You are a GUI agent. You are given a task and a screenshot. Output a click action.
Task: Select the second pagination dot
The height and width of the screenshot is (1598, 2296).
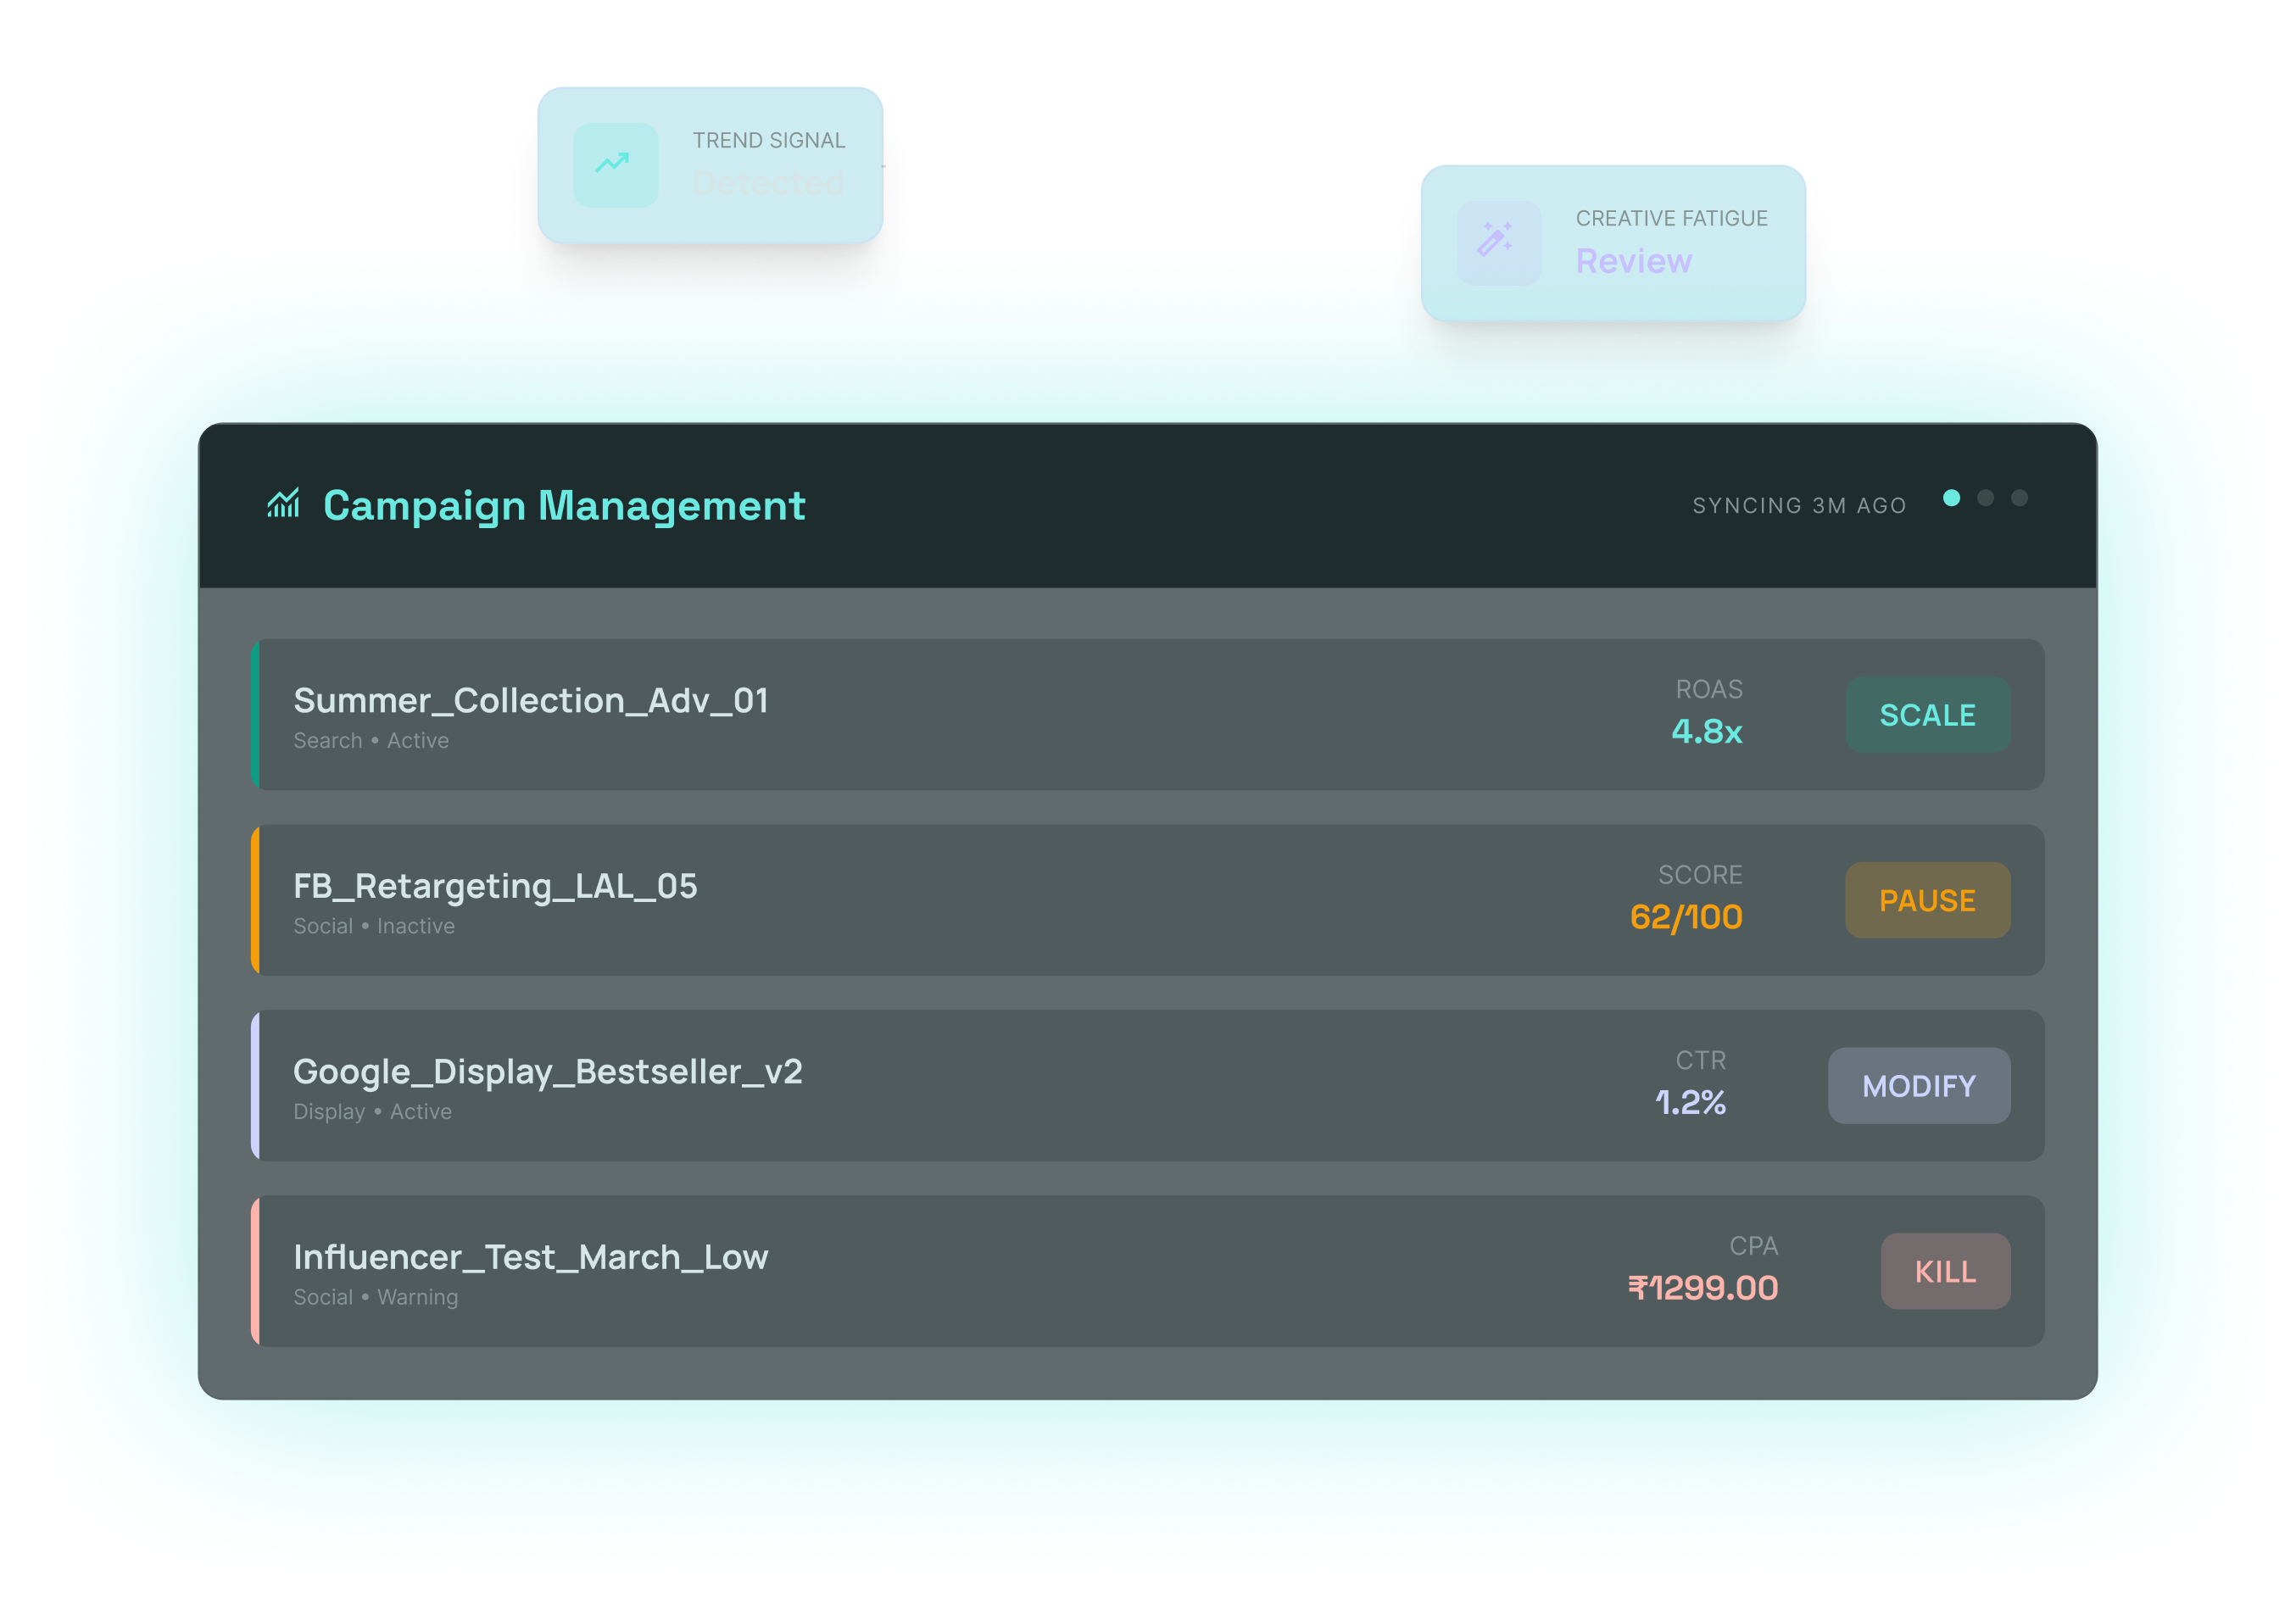(1985, 498)
